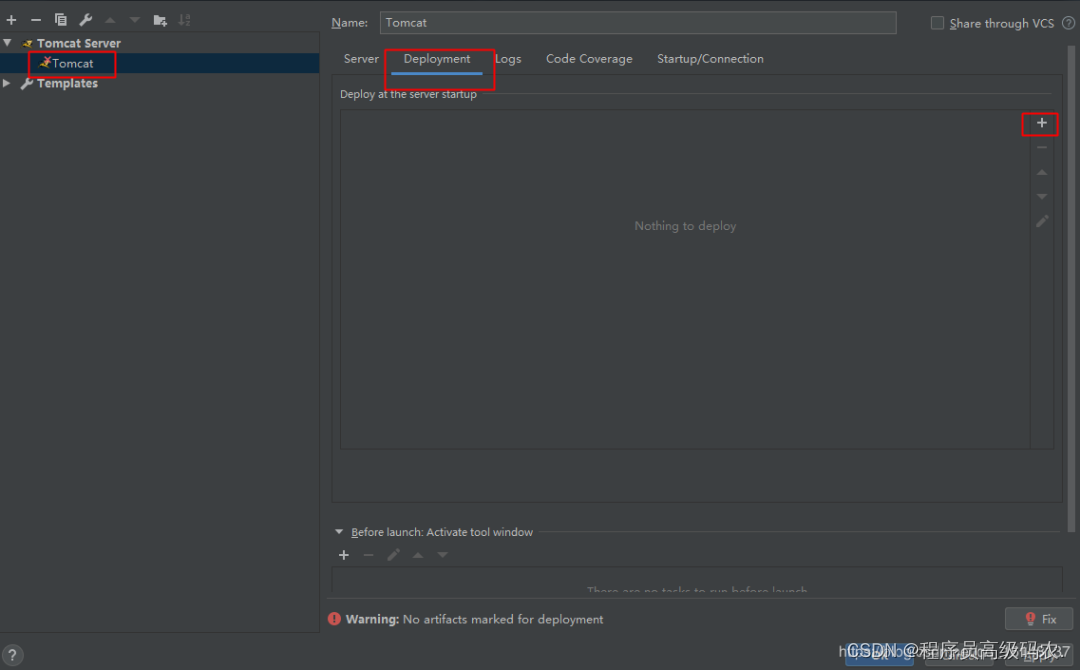
Task: Move deployment item down arrow
Action: pyautogui.click(x=1041, y=197)
